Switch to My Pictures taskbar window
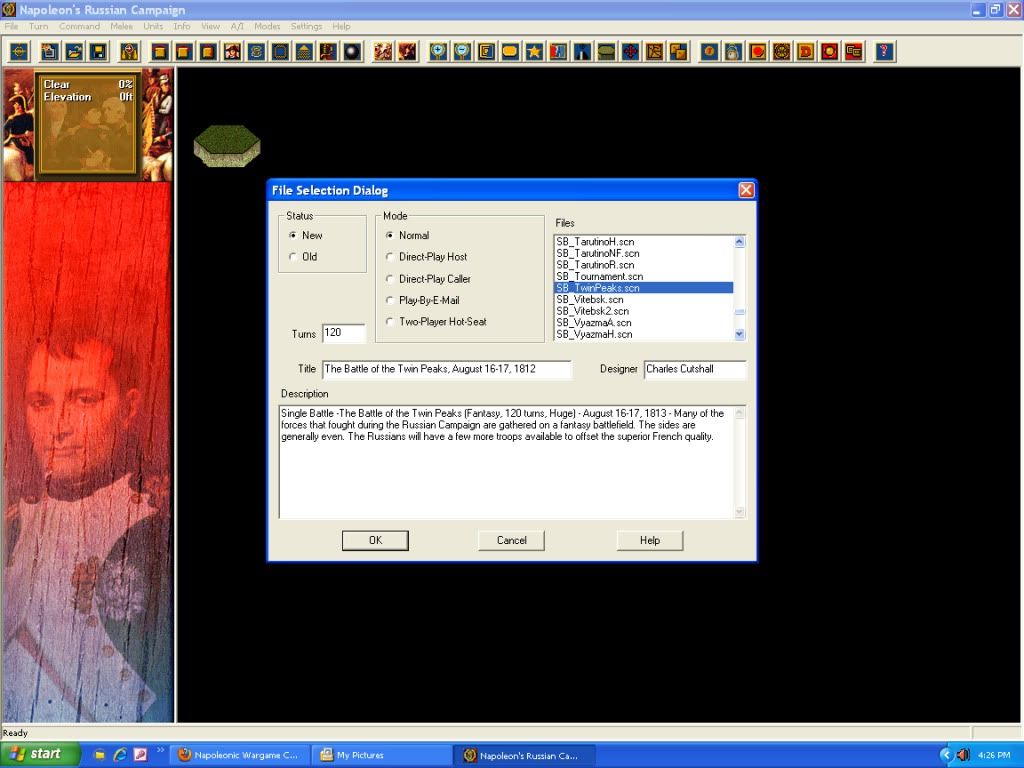 381,755
